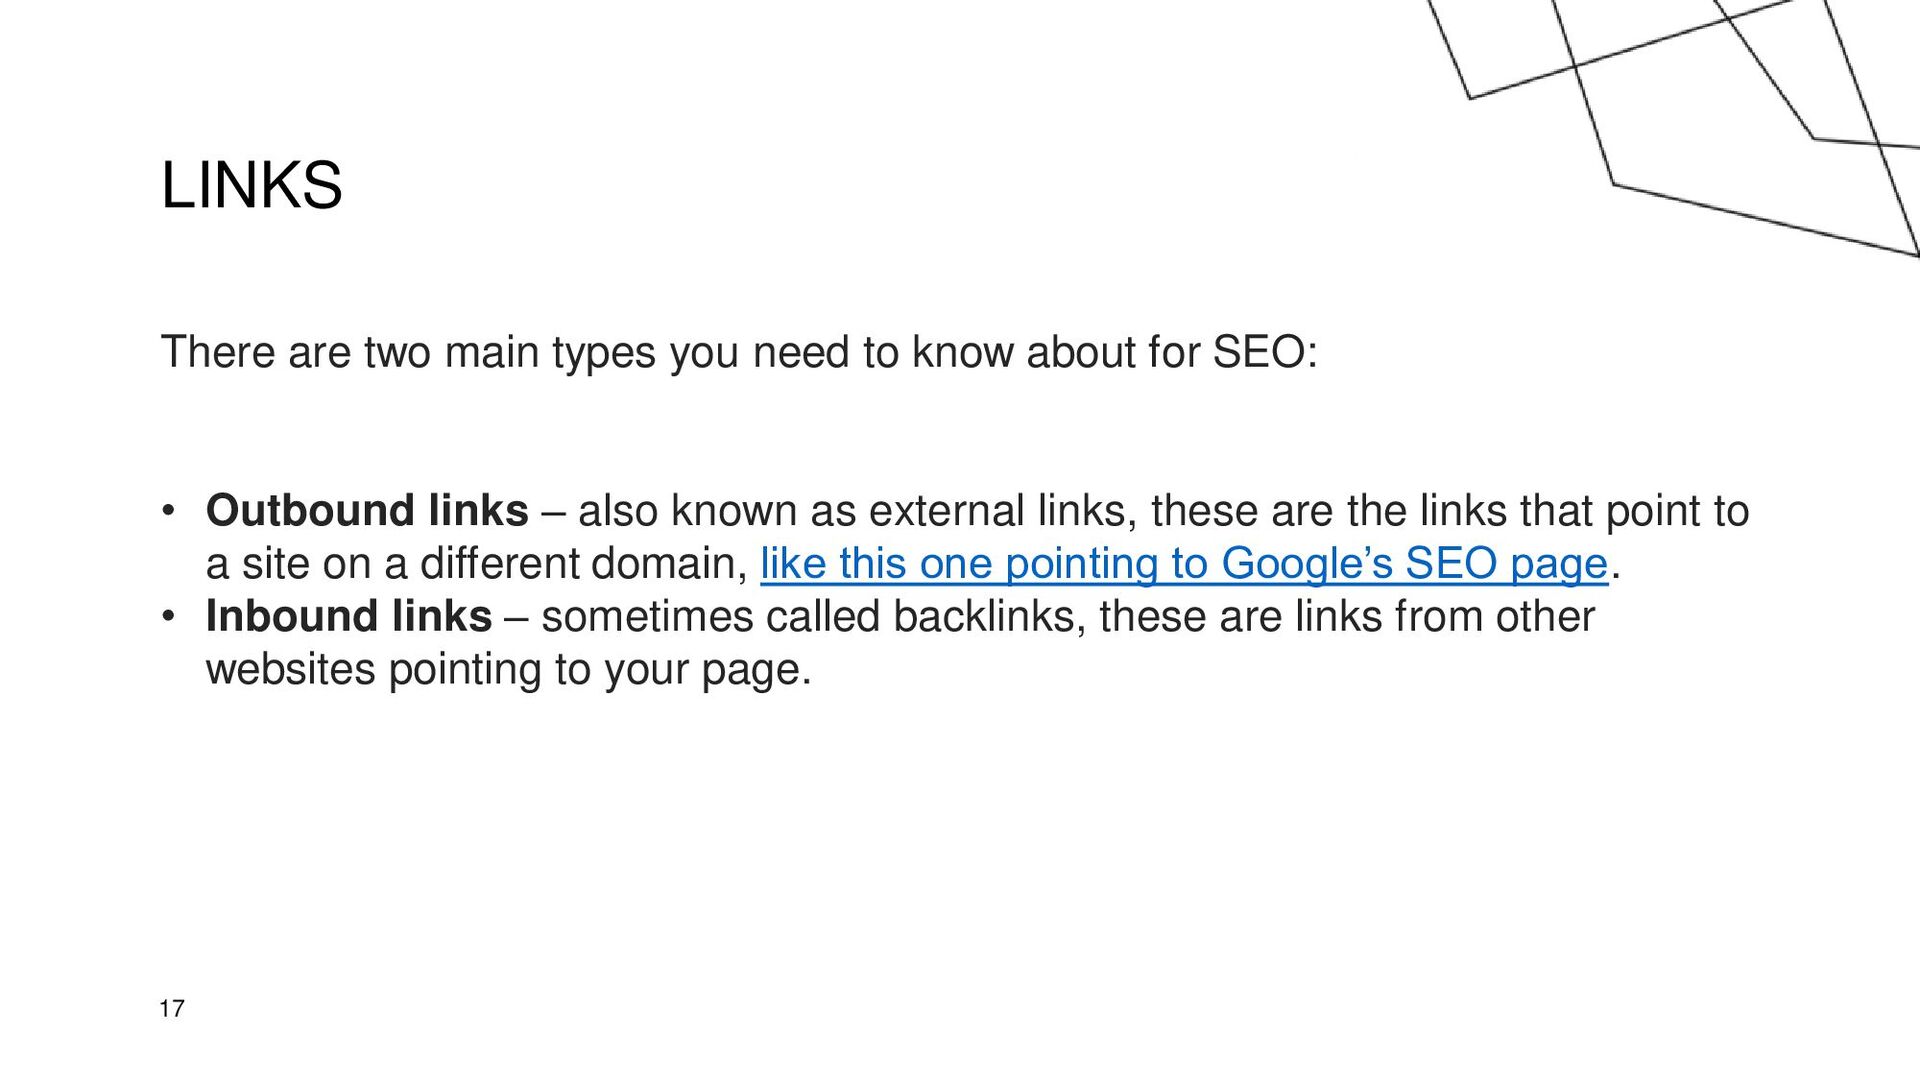The height and width of the screenshot is (1080, 1920).
Task: Click the phrase external links
Action: (1003, 511)
